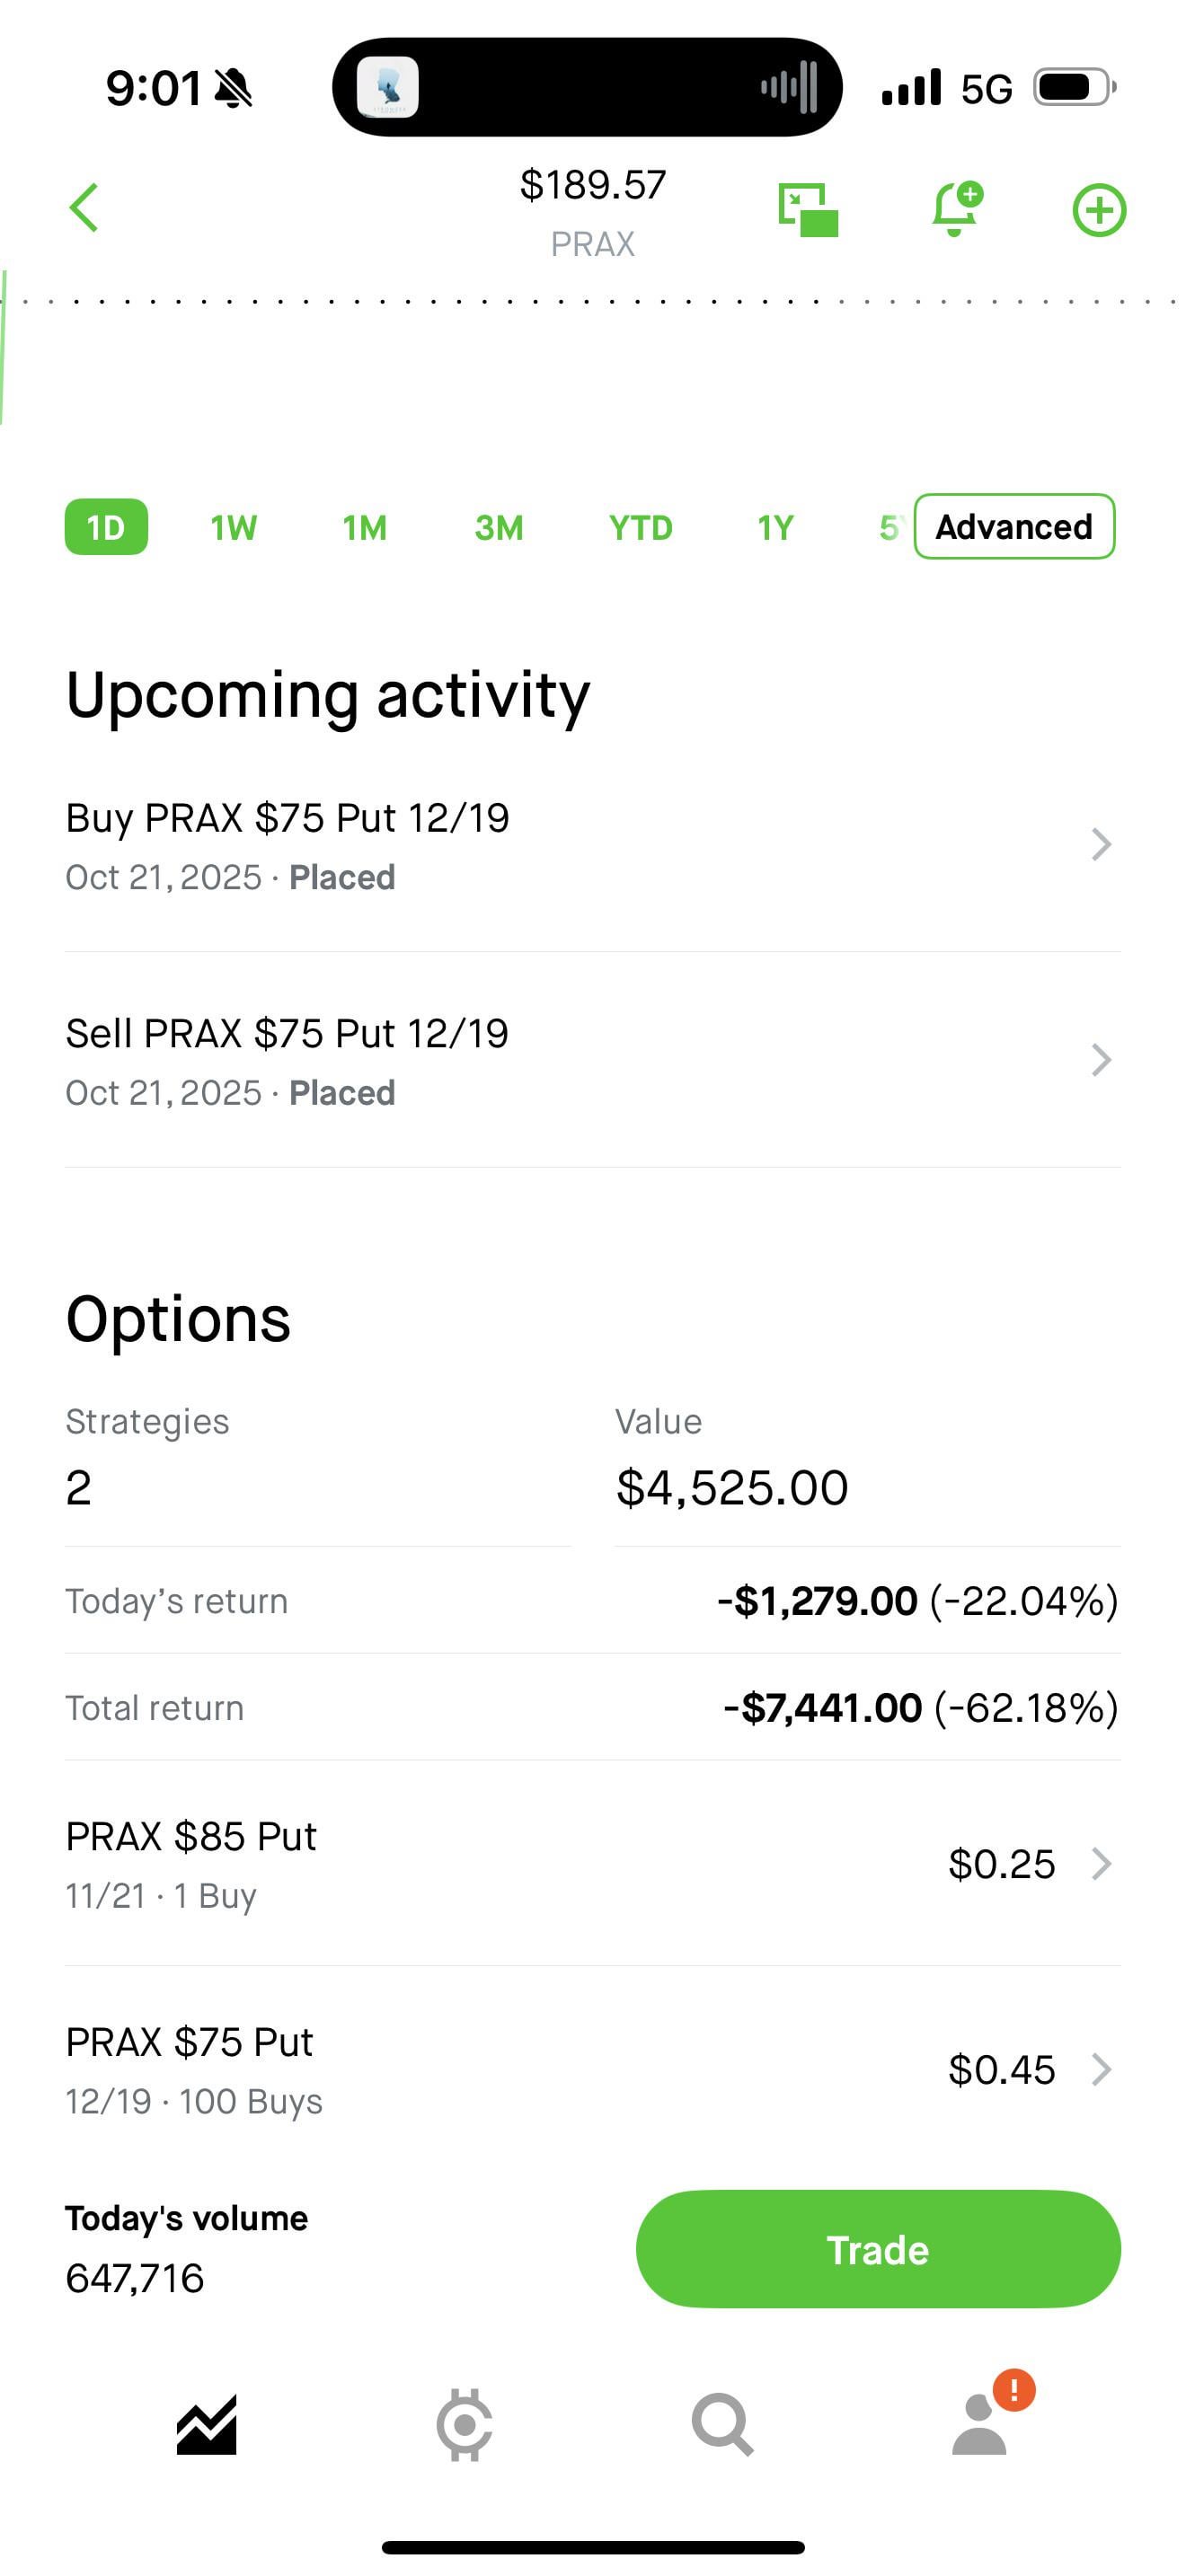Open the PRAX $75 Put 12/19 position

click(x=592, y=2069)
